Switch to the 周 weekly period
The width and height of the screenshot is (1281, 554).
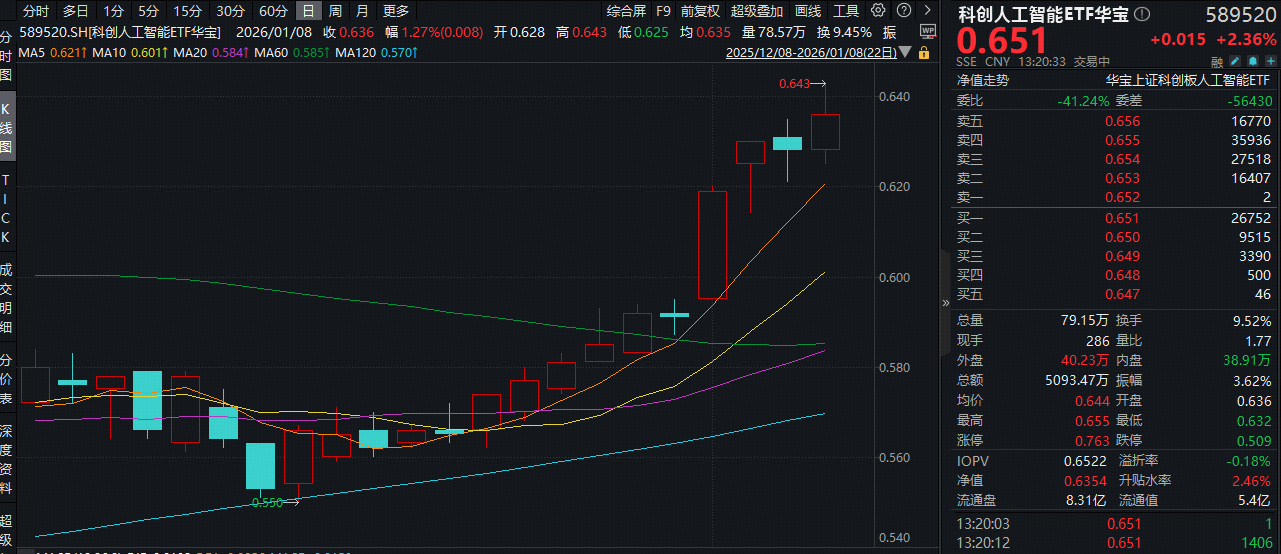335,11
